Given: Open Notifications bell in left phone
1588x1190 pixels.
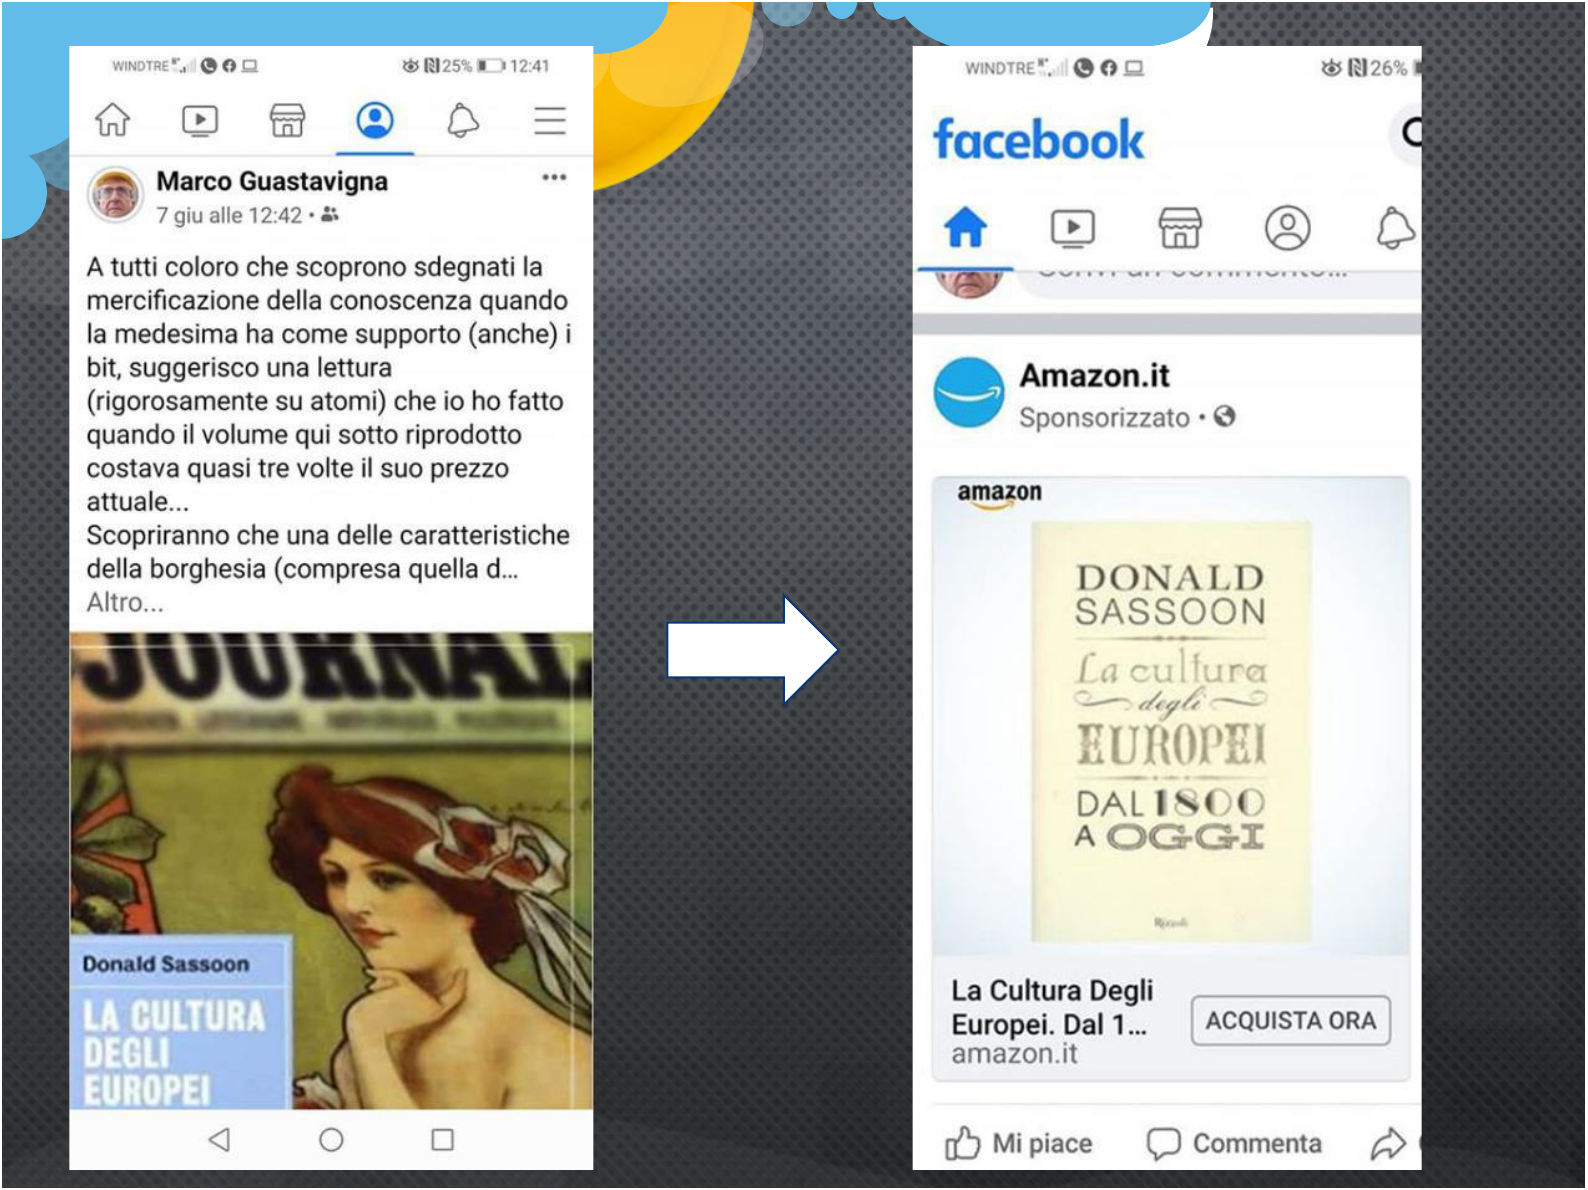Looking at the screenshot, I should coord(462,120).
